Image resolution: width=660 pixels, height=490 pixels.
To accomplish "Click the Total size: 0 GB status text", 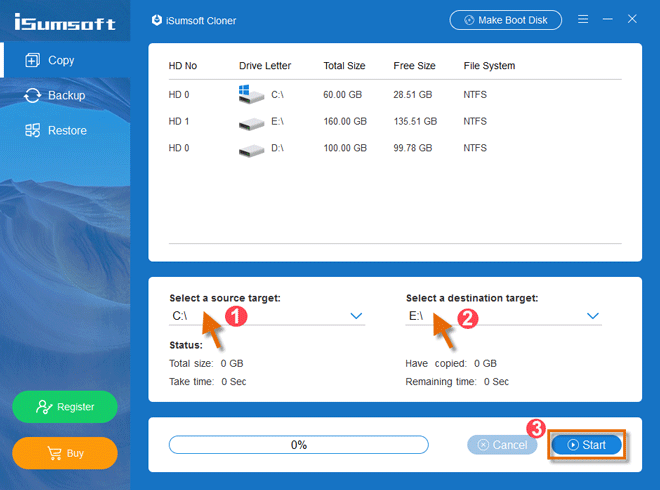I will (206, 363).
